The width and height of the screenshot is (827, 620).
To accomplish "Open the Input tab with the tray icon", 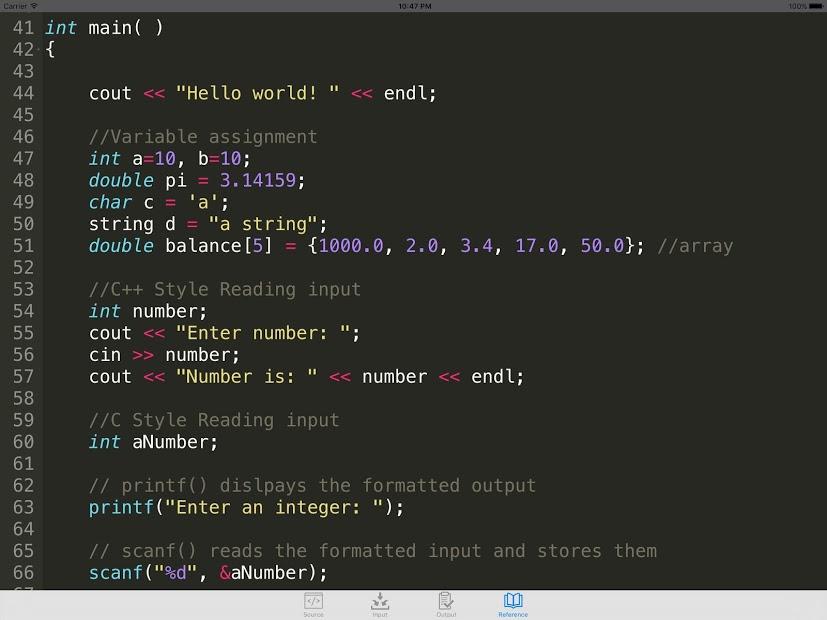I will [380, 600].
